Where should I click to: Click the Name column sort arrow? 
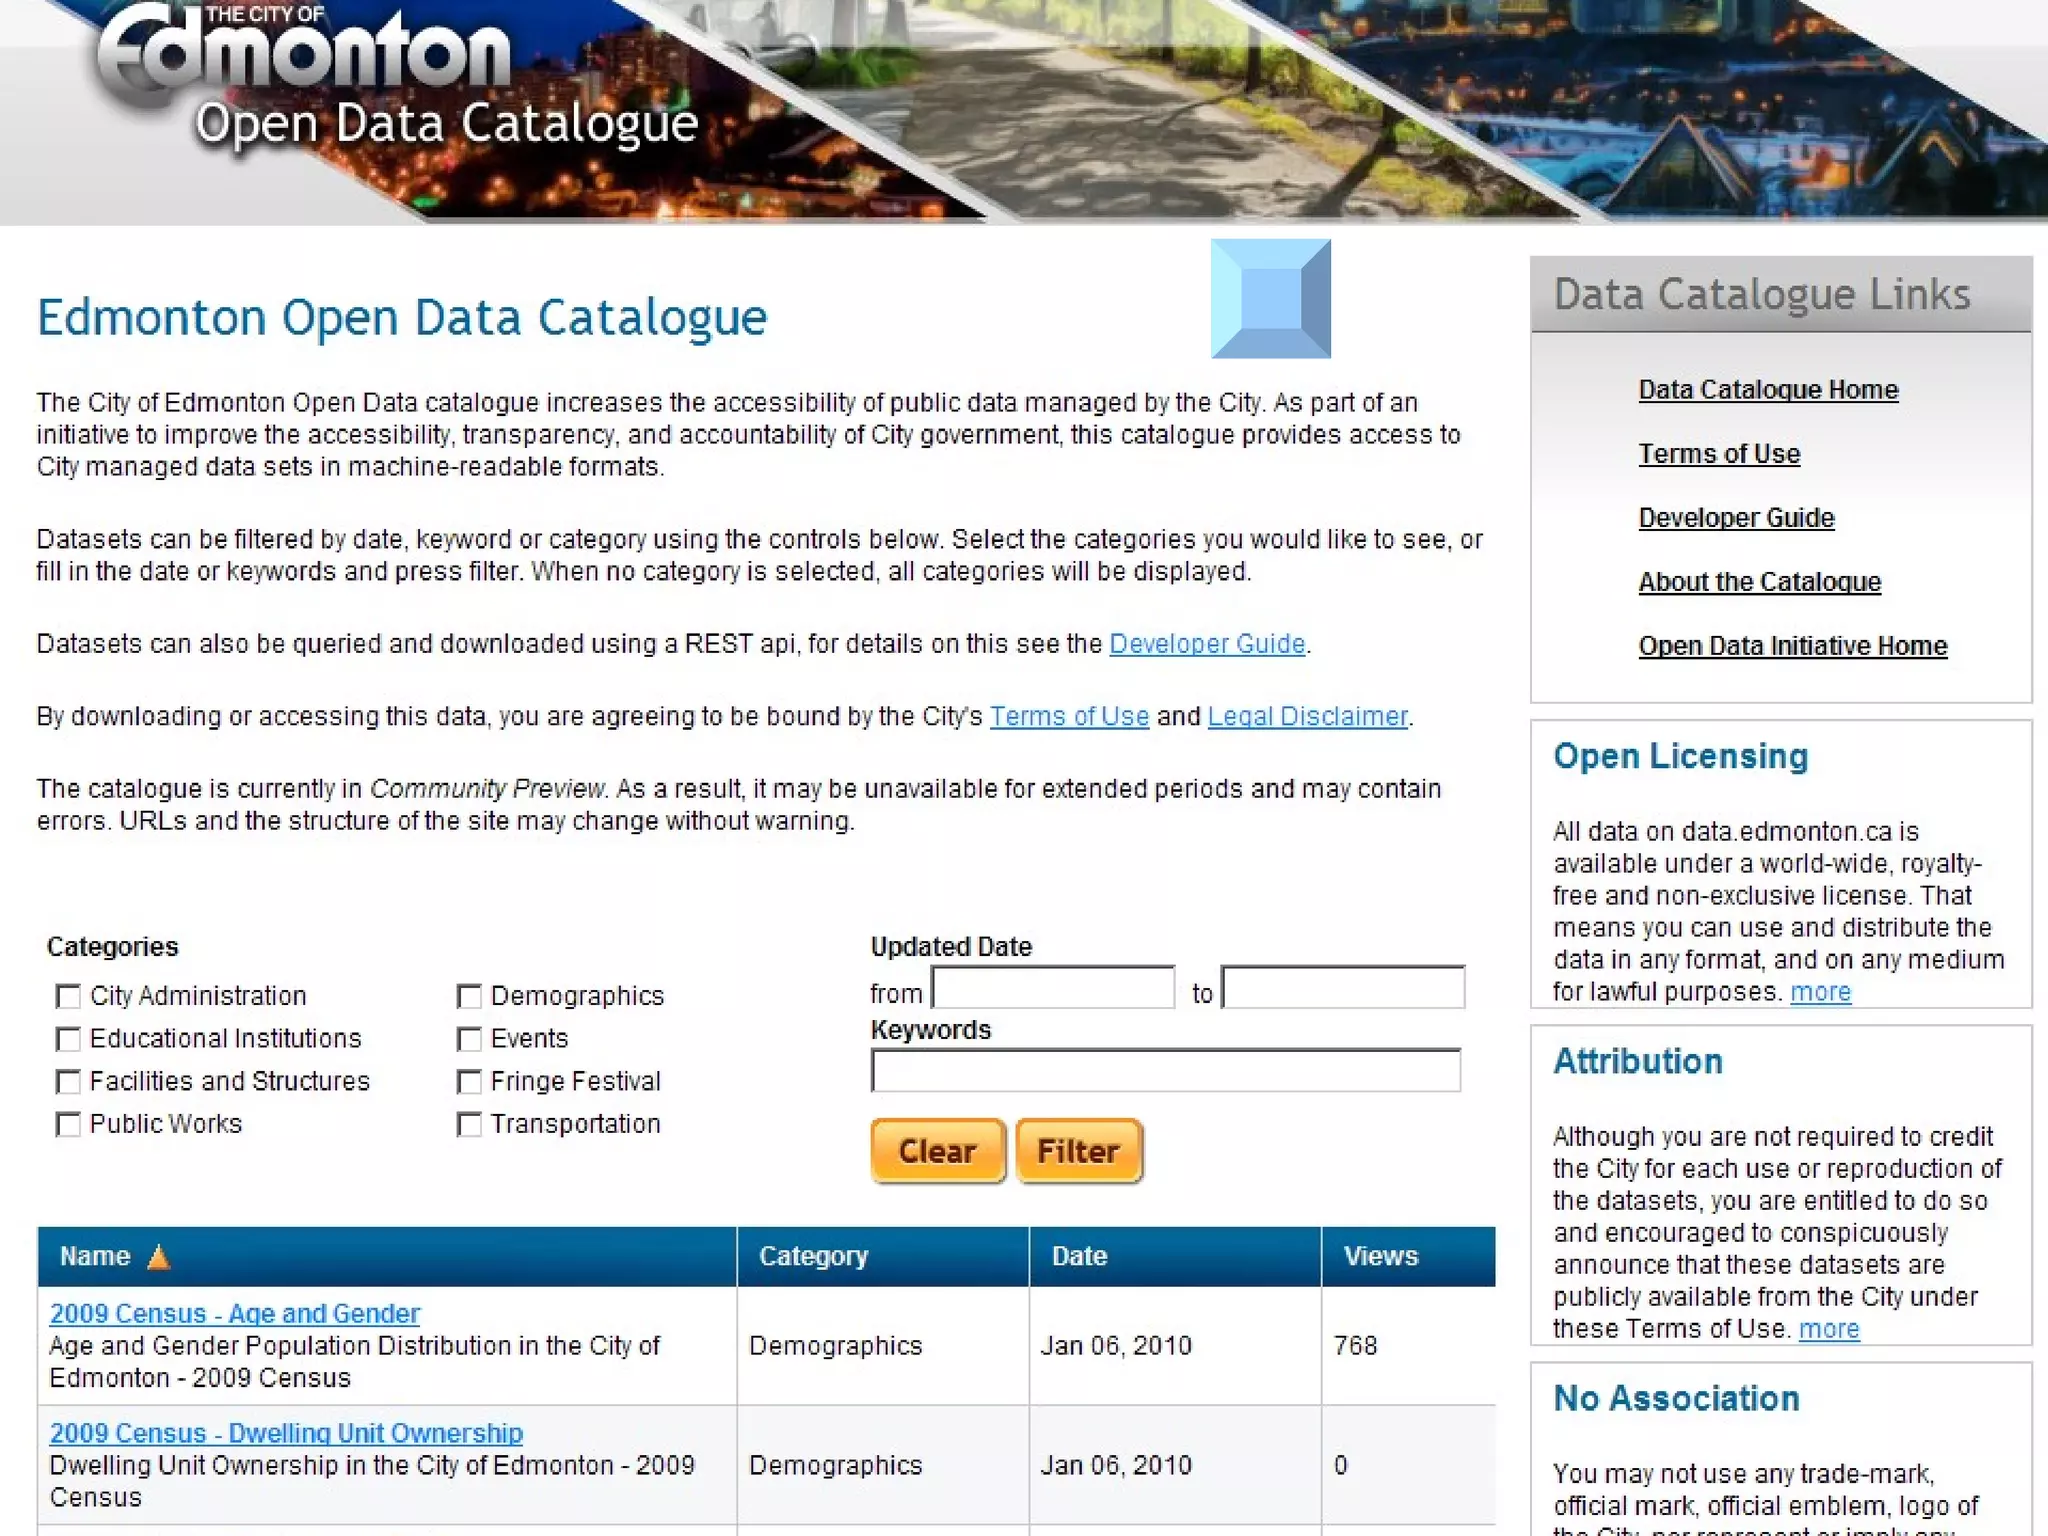click(158, 1257)
